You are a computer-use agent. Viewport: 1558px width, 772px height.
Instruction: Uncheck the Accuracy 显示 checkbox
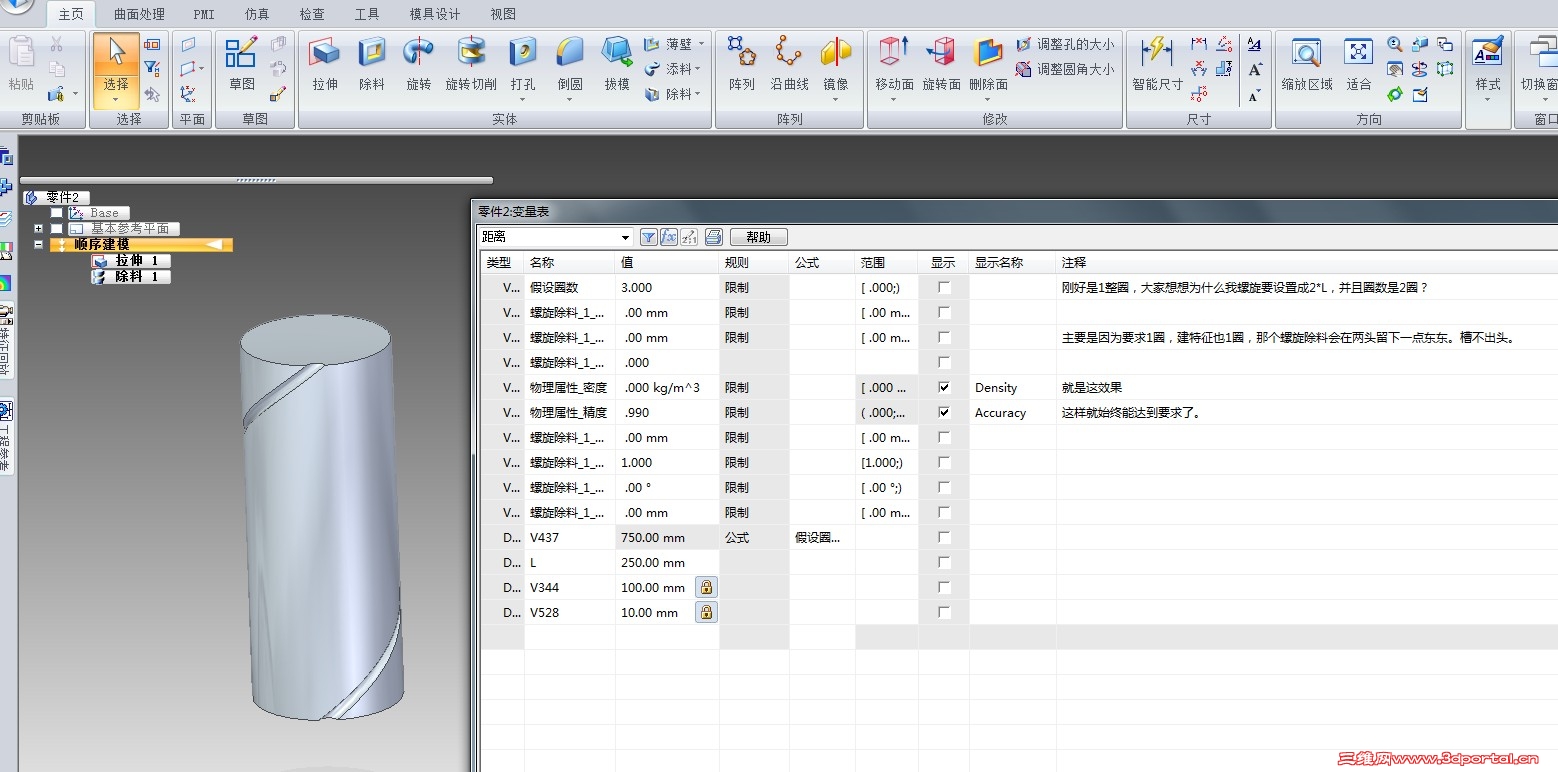coord(944,412)
